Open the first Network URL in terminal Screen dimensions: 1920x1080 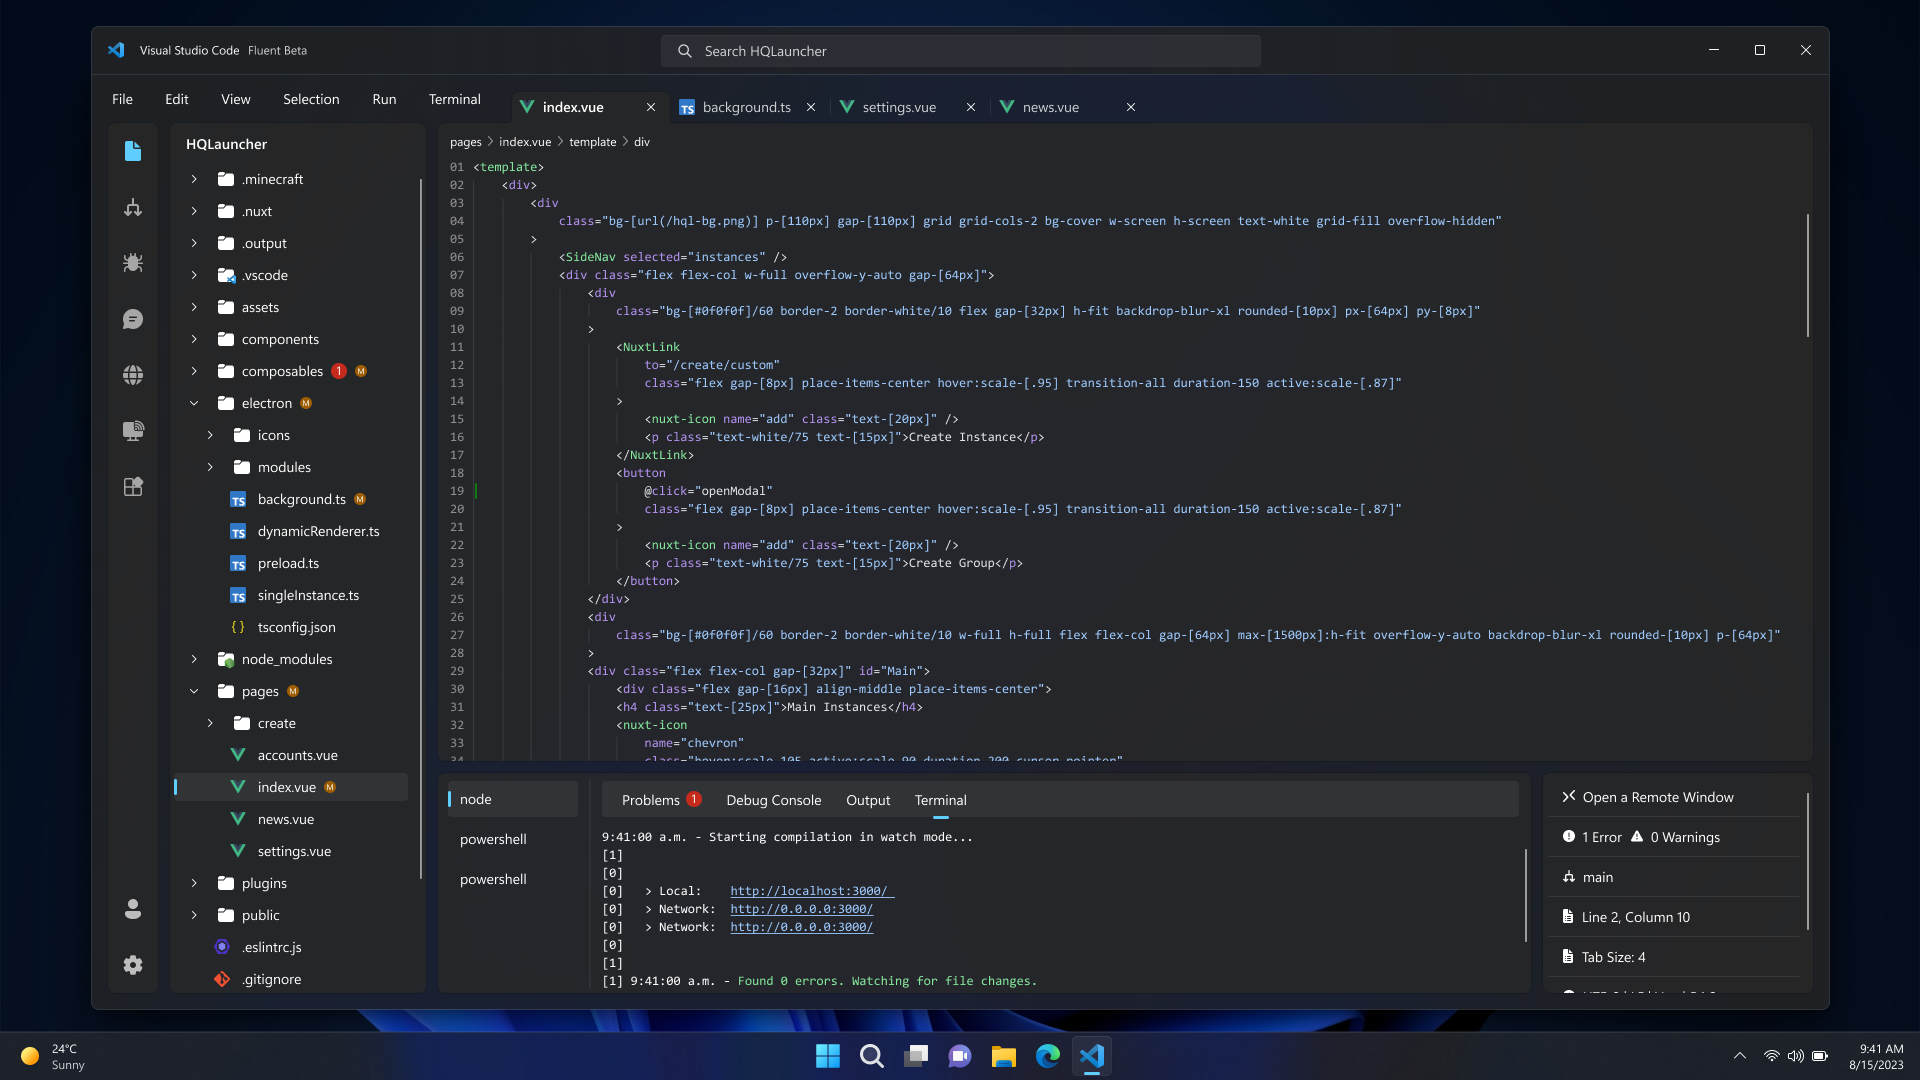point(801,909)
